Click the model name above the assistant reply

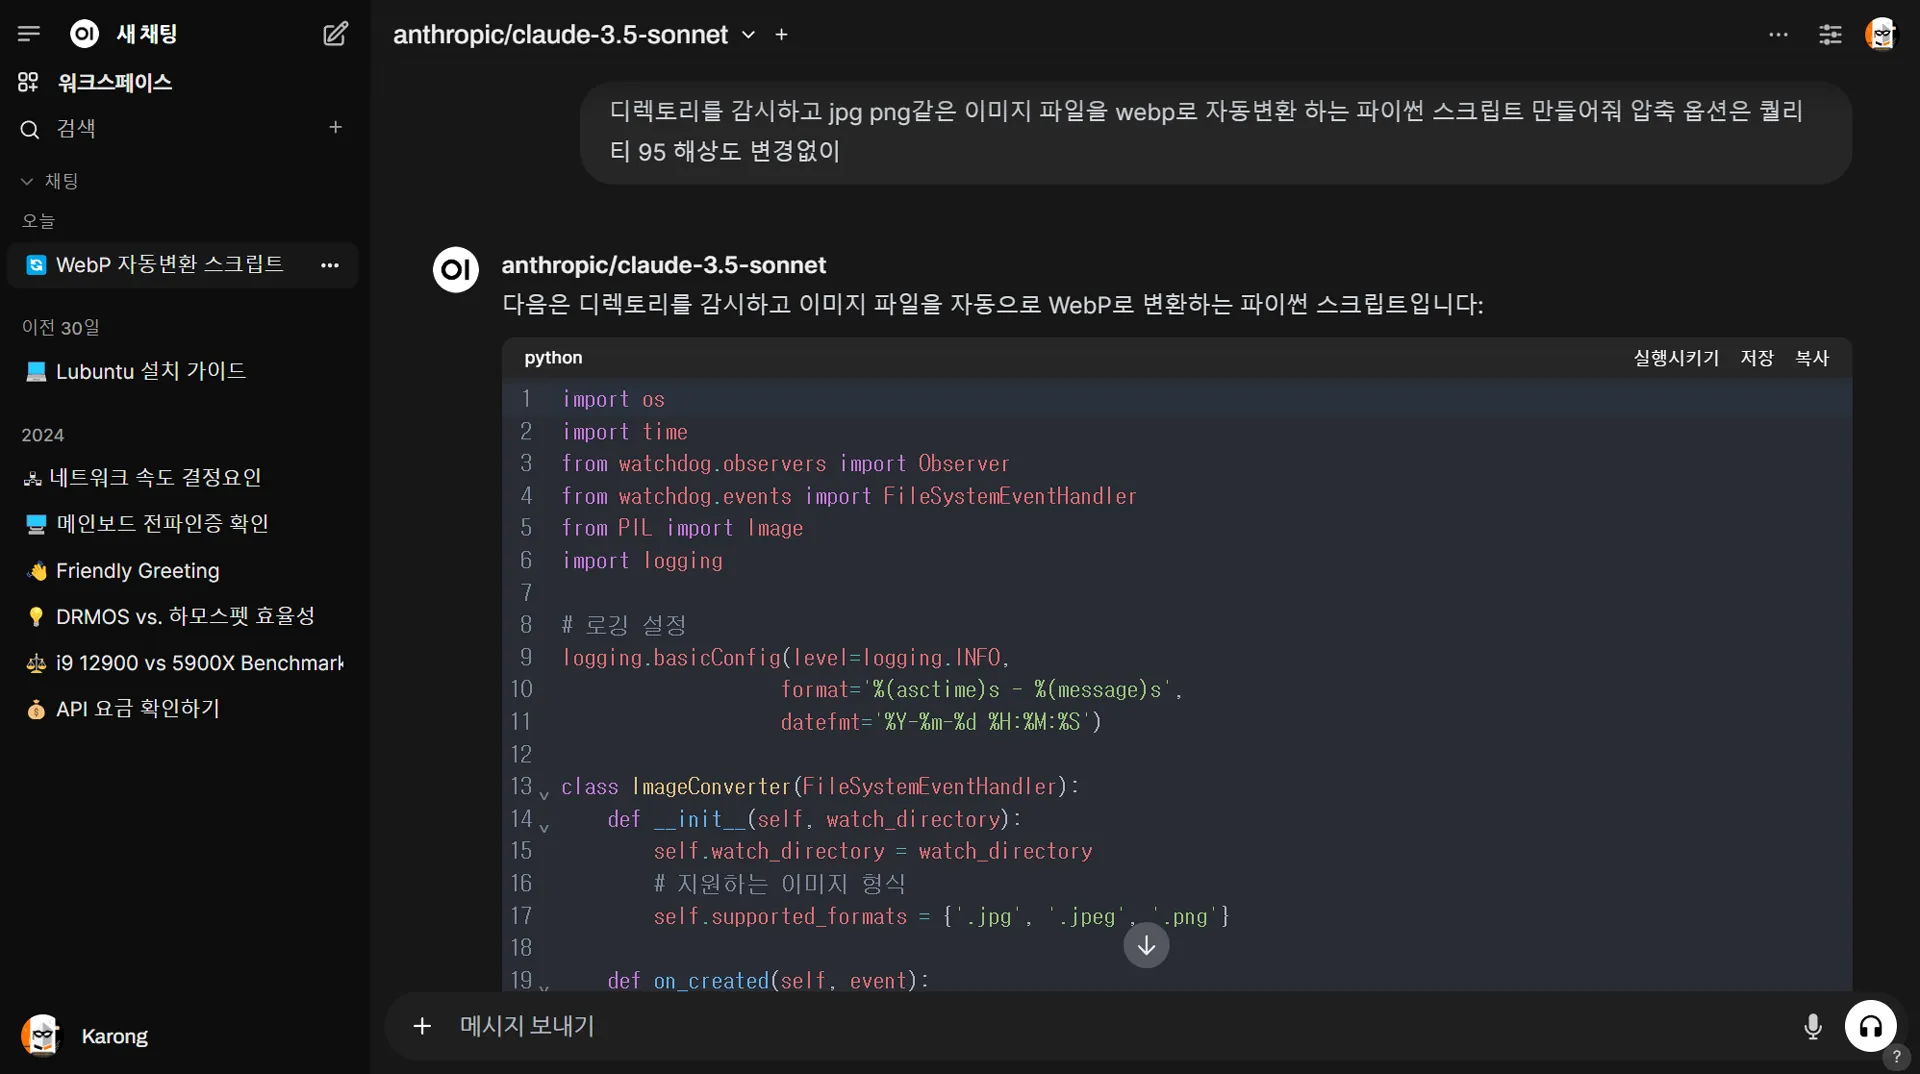(663, 265)
